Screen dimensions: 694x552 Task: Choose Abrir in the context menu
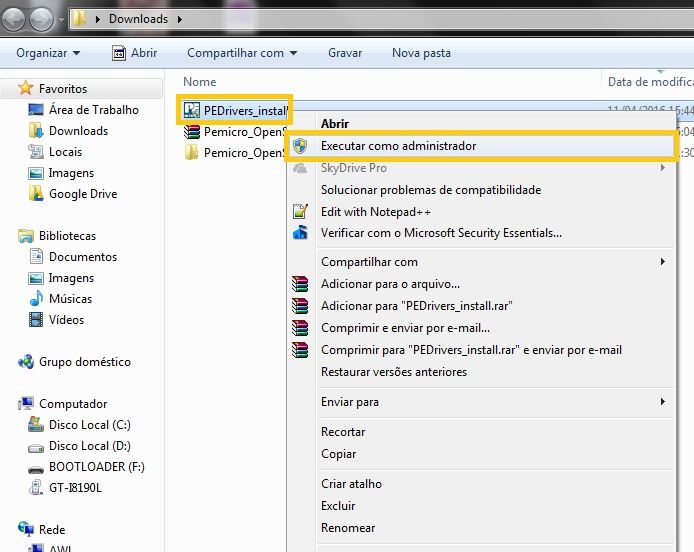pos(335,124)
